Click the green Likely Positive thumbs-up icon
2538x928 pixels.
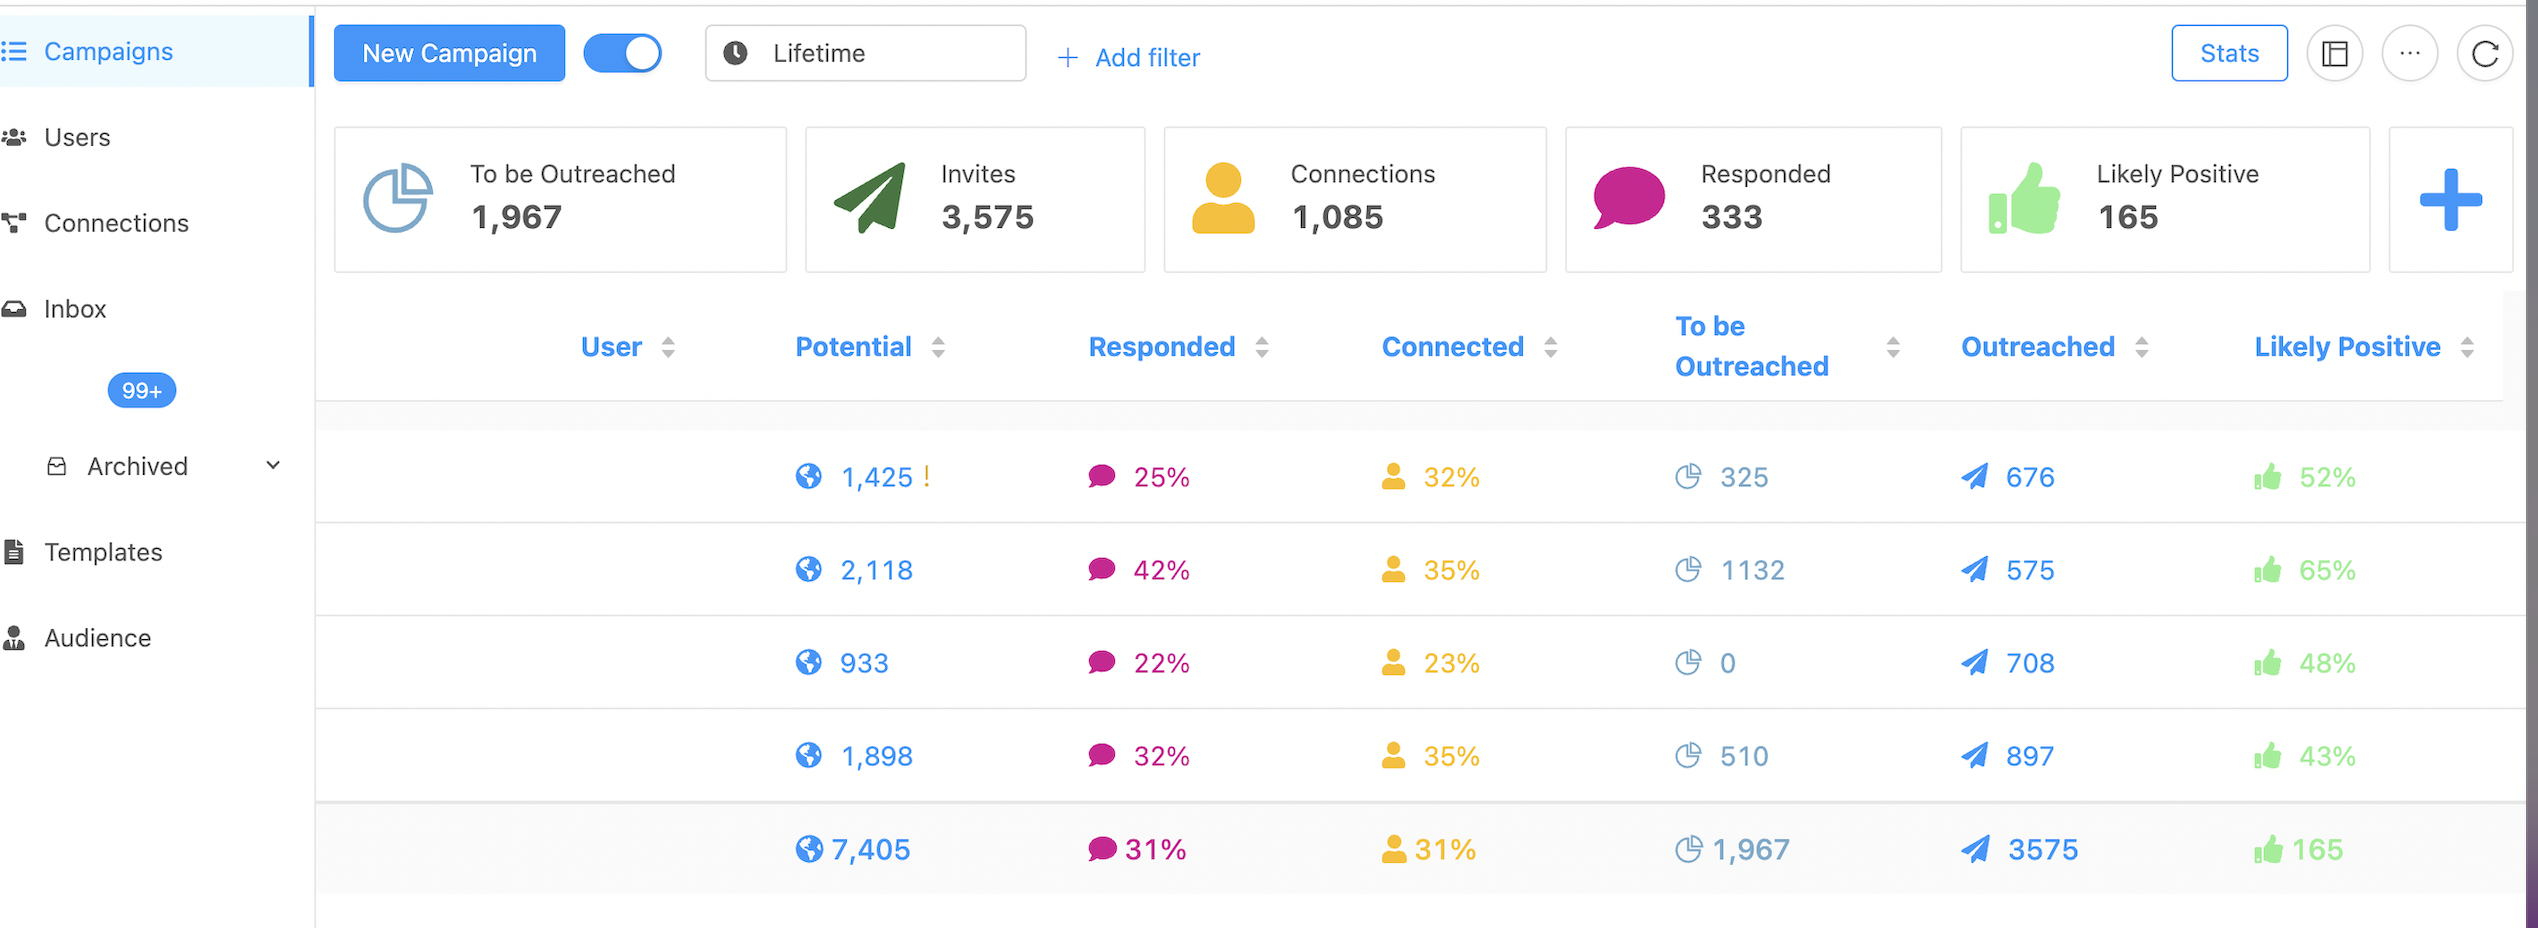point(2024,198)
